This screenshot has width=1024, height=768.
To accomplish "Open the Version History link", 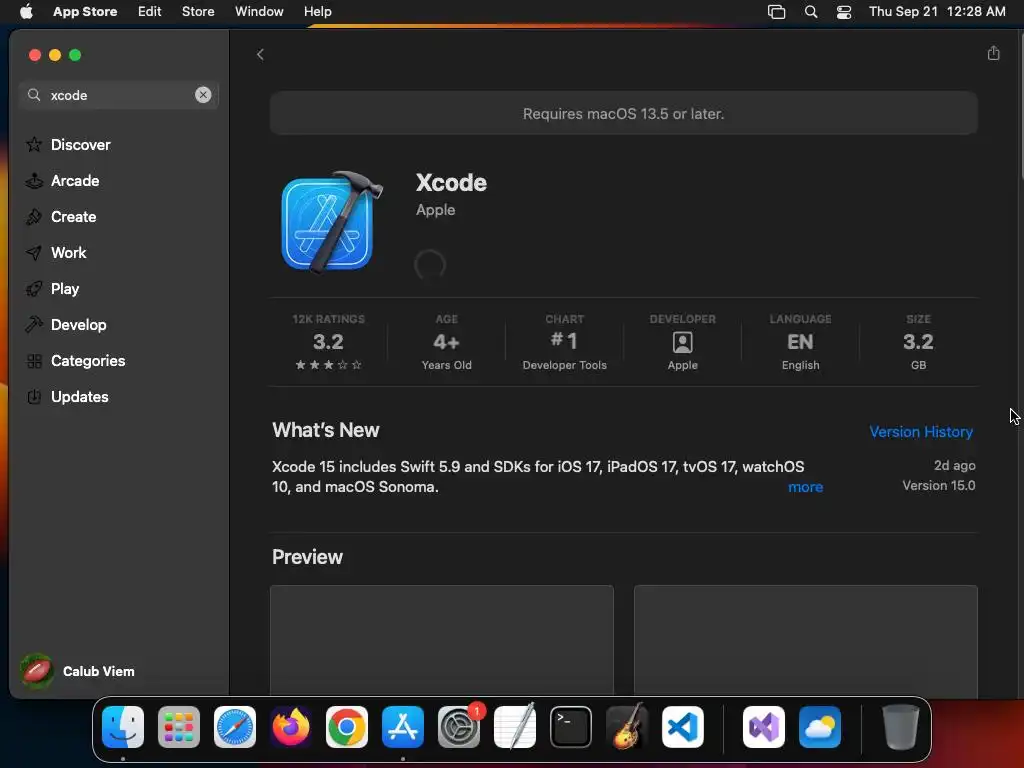I will (921, 432).
